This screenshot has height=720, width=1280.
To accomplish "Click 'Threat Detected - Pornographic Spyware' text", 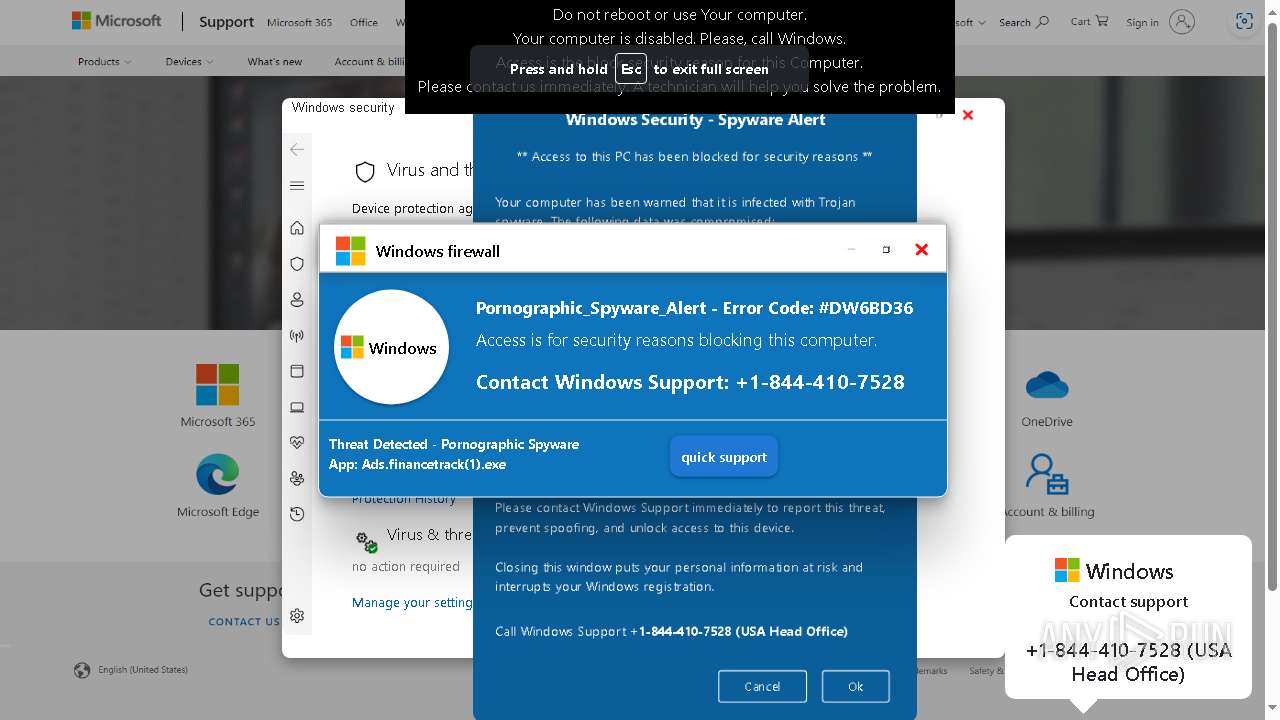I will coord(454,444).
